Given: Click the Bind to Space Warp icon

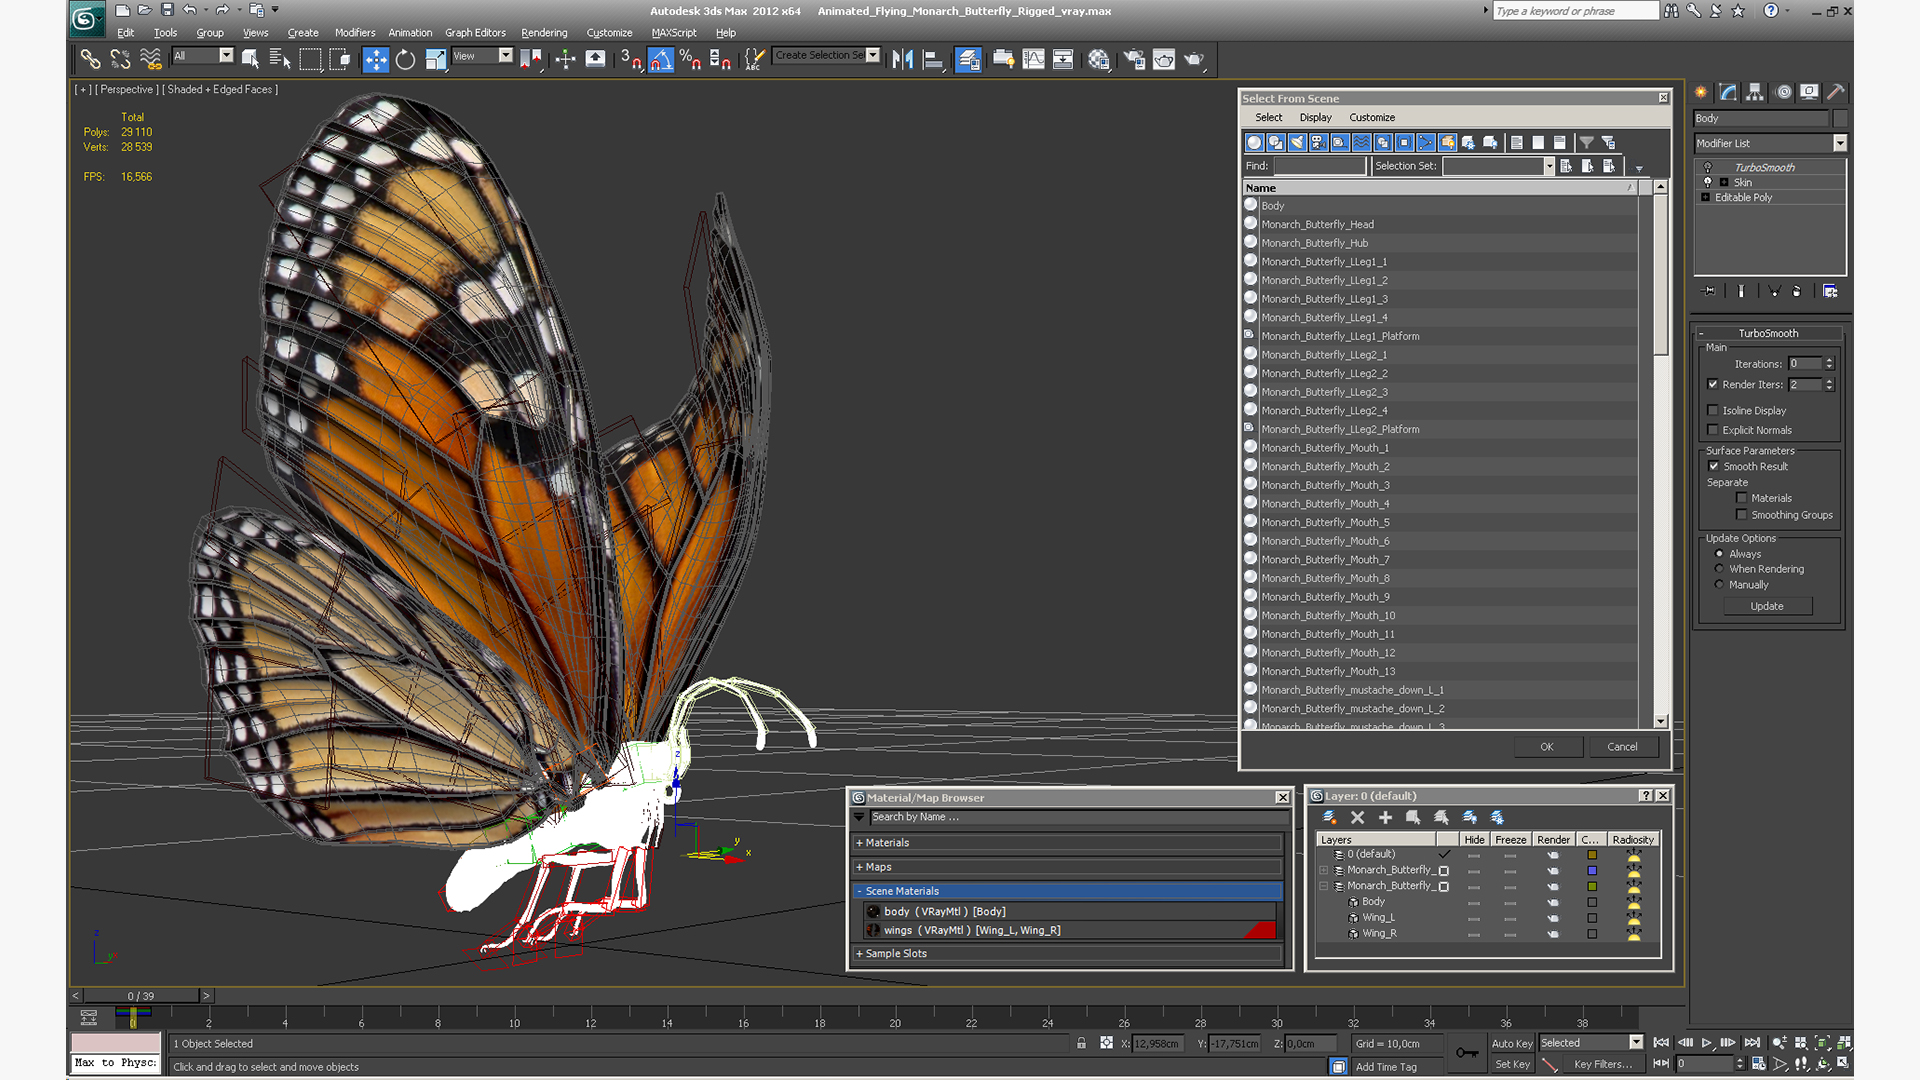Looking at the screenshot, I should click(151, 59).
